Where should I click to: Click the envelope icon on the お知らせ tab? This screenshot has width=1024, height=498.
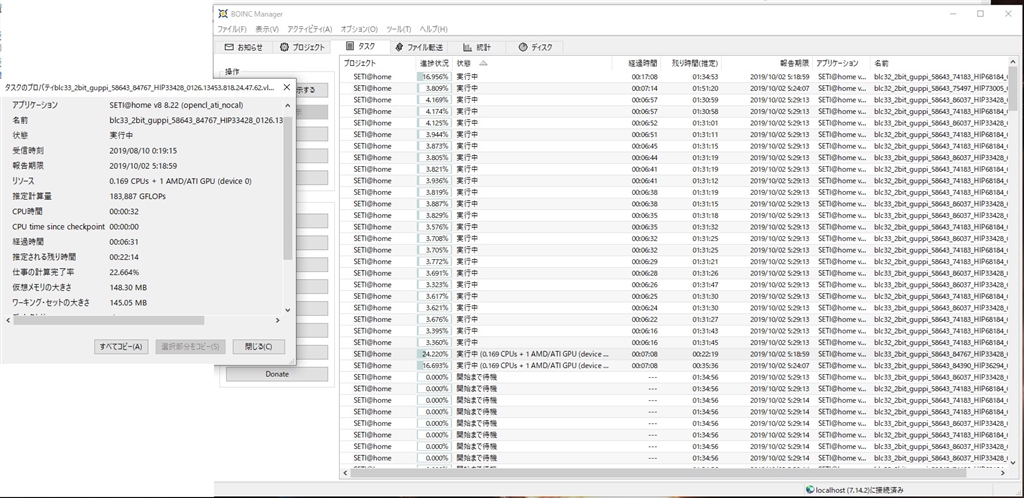point(229,47)
